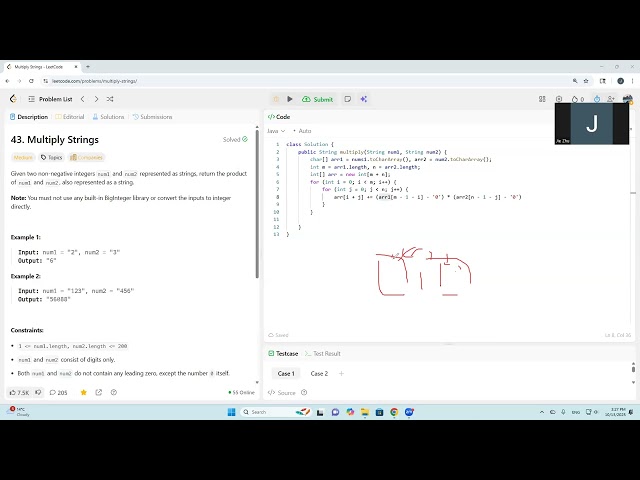Reload the page in the browser
The width and height of the screenshot is (640, 480).
[x=31, y=81]
